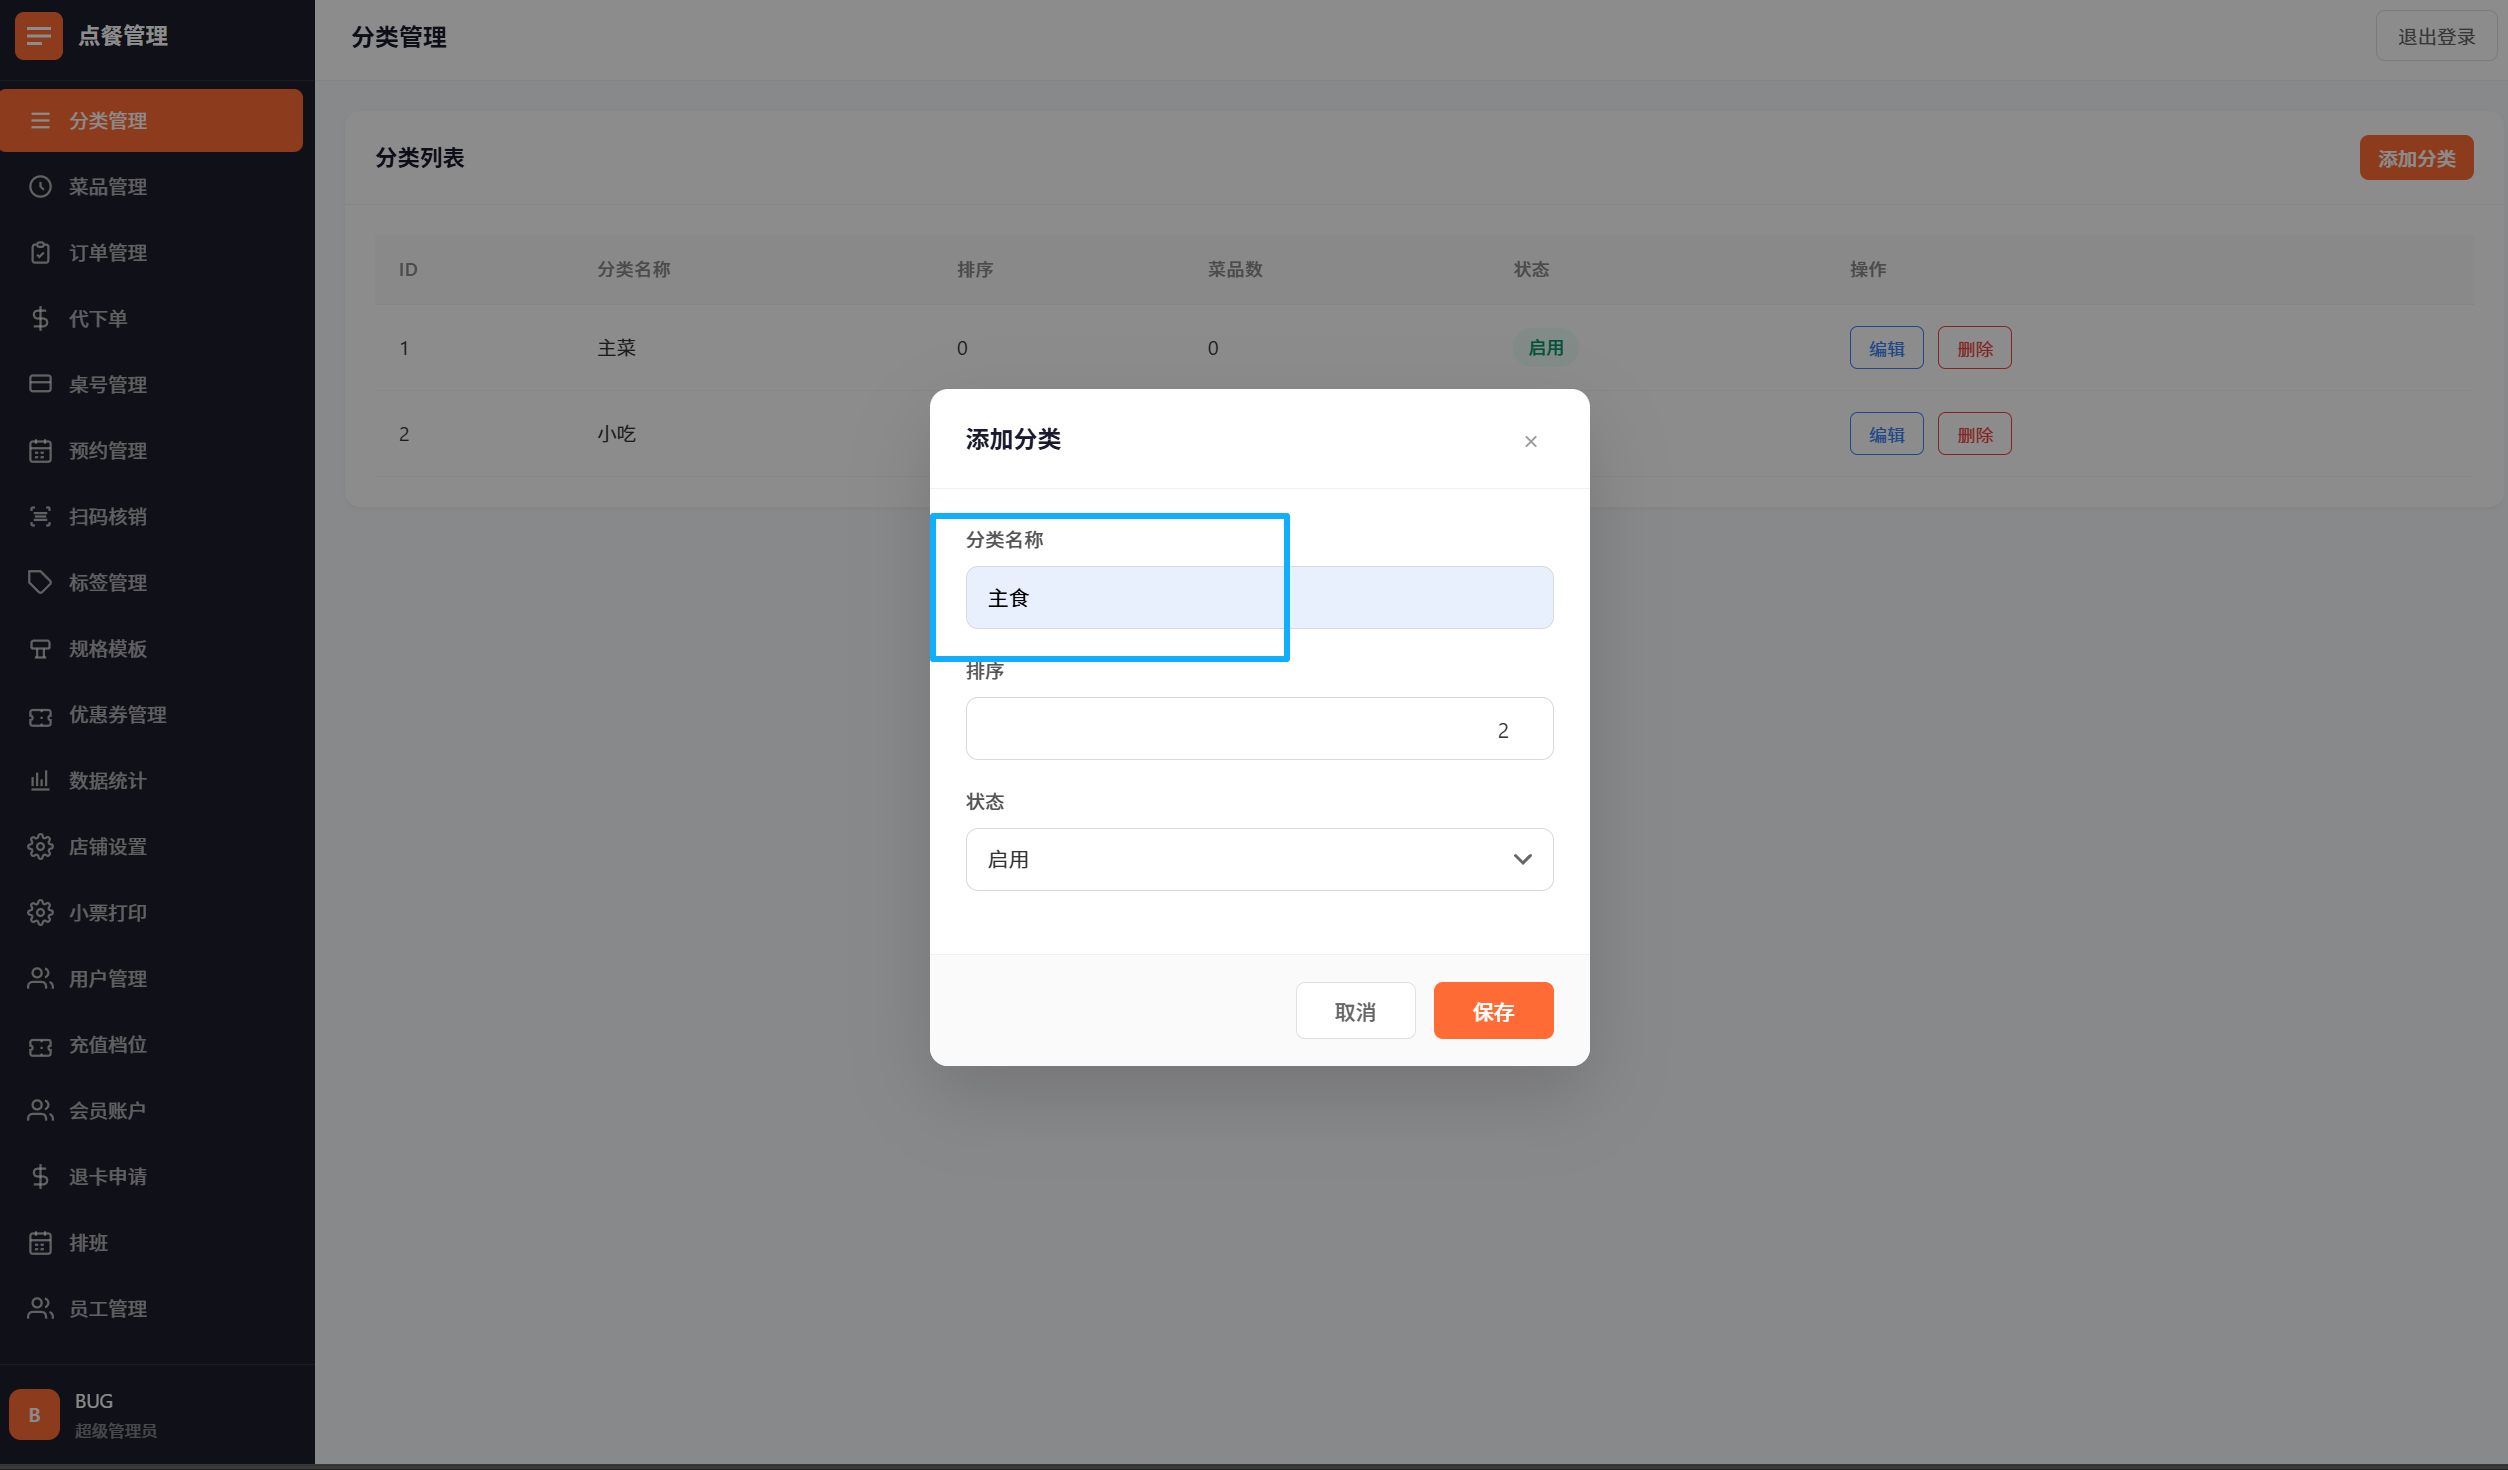
Task: Click the clock icon beside 菜品管理
Action: pos(40,187)
